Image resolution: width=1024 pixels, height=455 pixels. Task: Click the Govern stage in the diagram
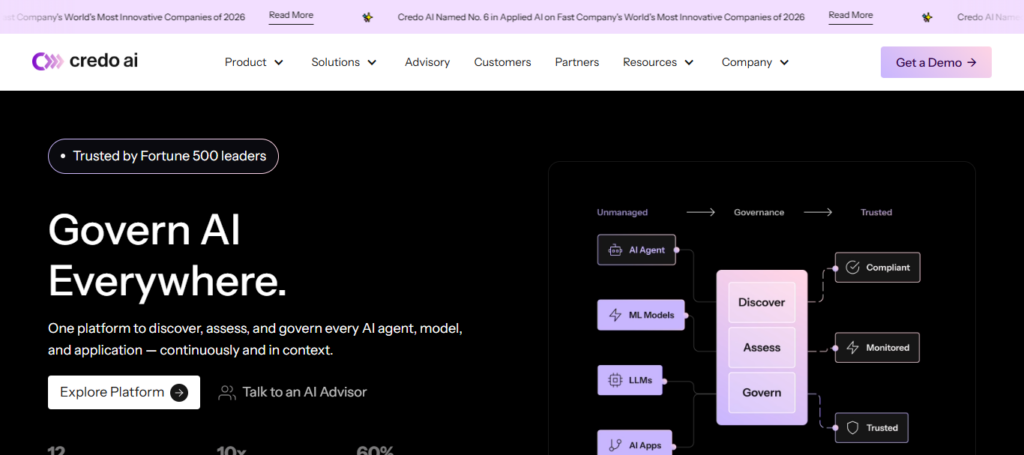click(761, 392)
